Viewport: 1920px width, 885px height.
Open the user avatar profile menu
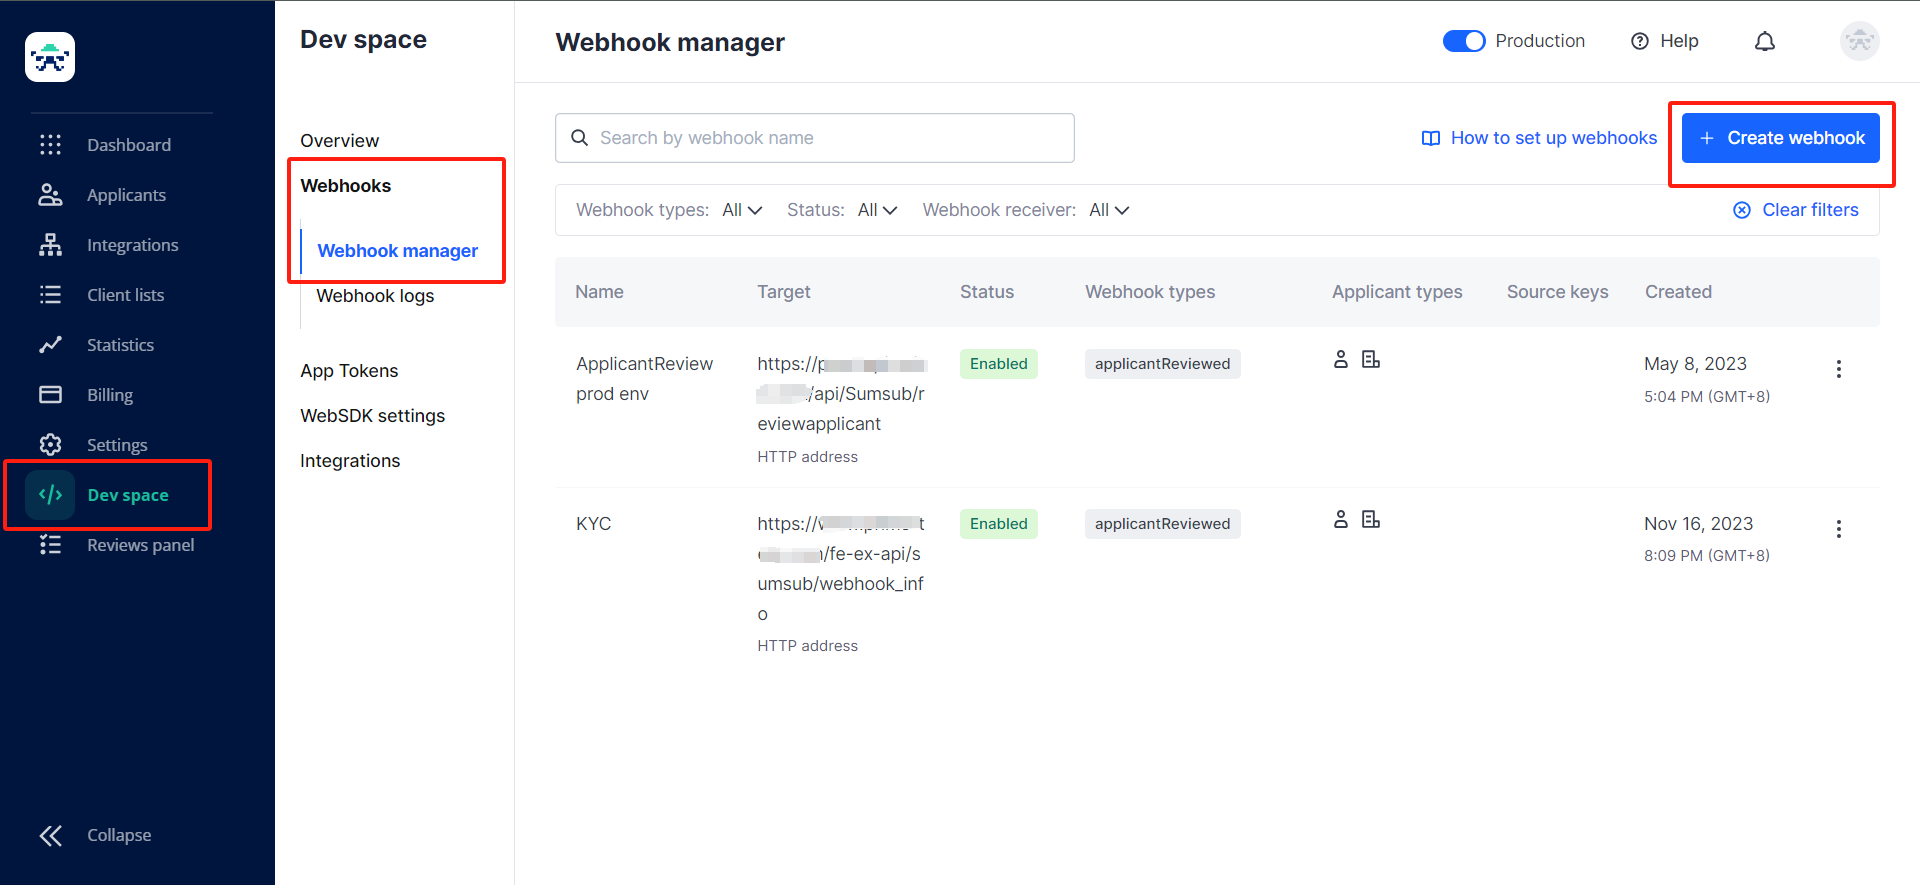click(x=1859, y=41)
